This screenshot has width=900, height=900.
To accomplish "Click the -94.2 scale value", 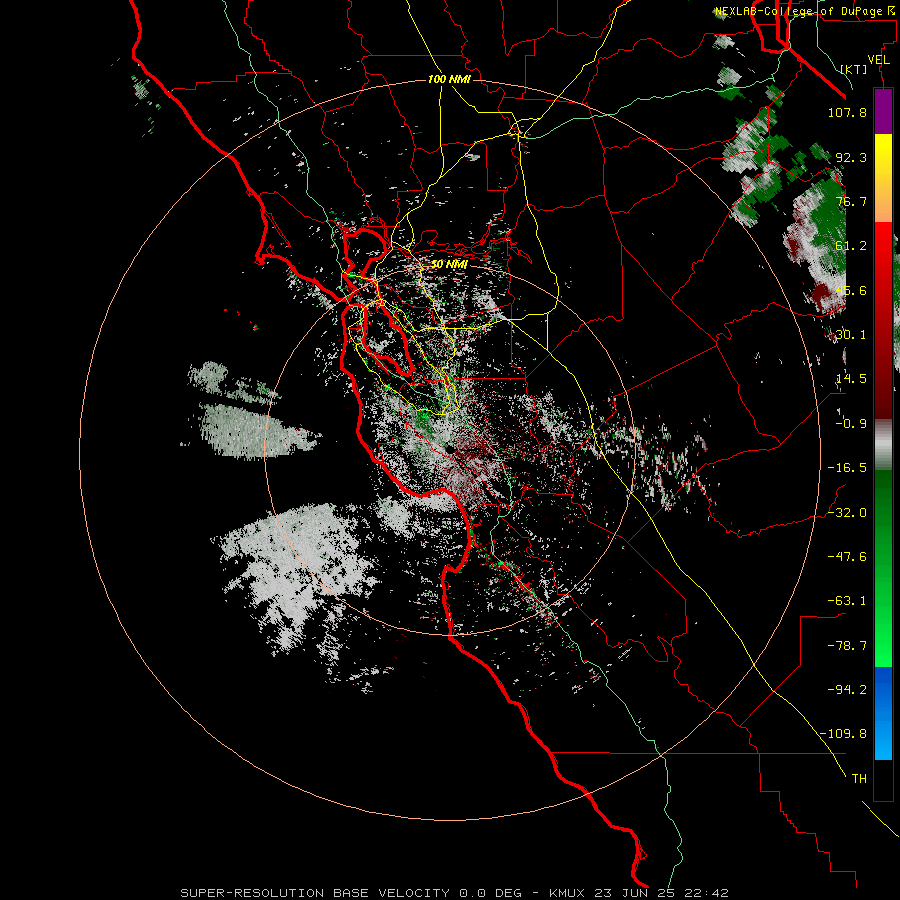I will [x=847, y=690].
